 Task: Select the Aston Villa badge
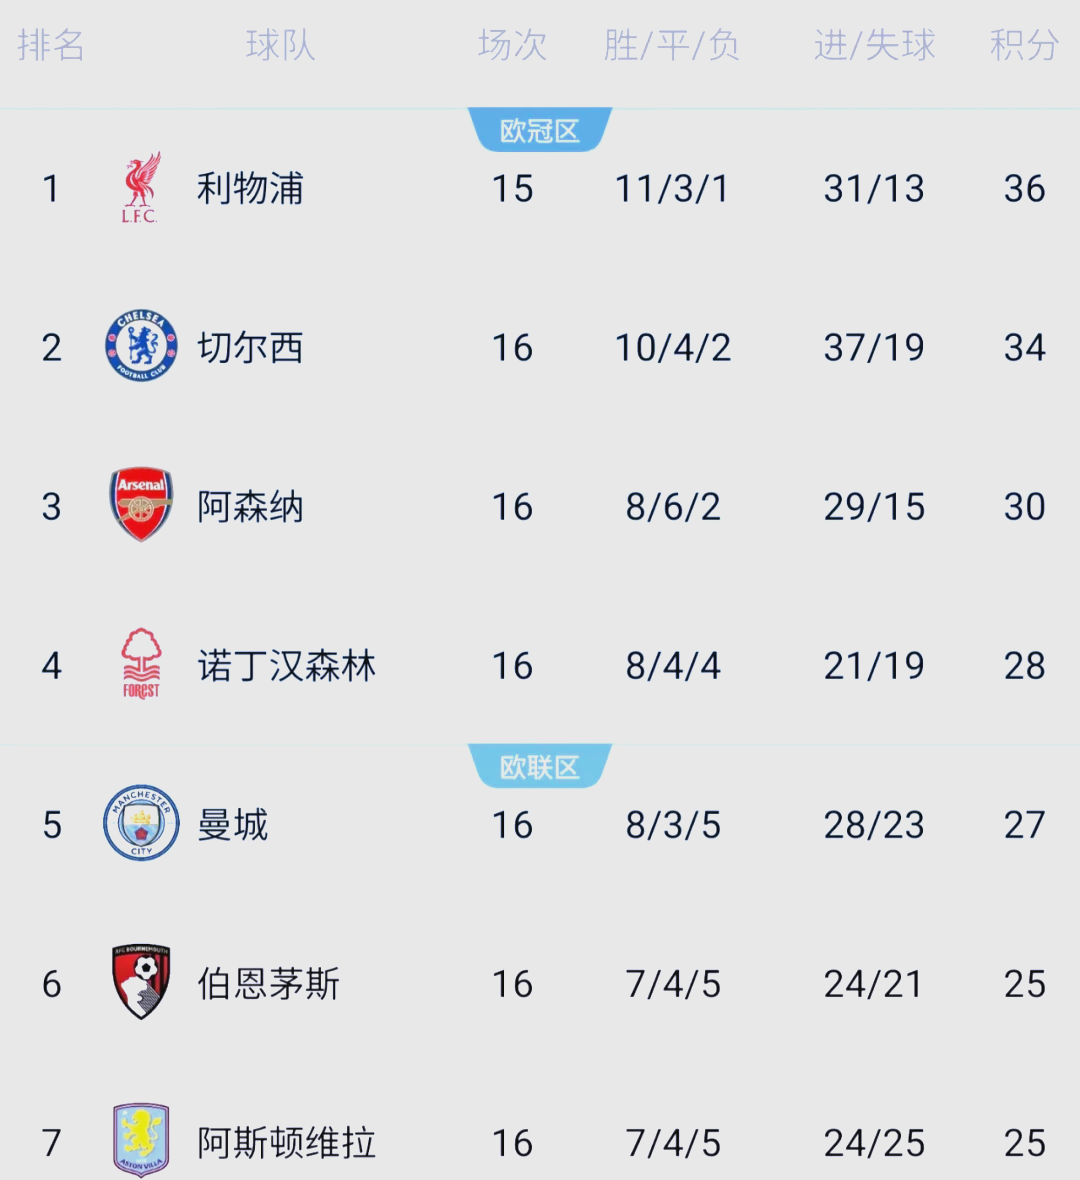(x=141, y=1140)
